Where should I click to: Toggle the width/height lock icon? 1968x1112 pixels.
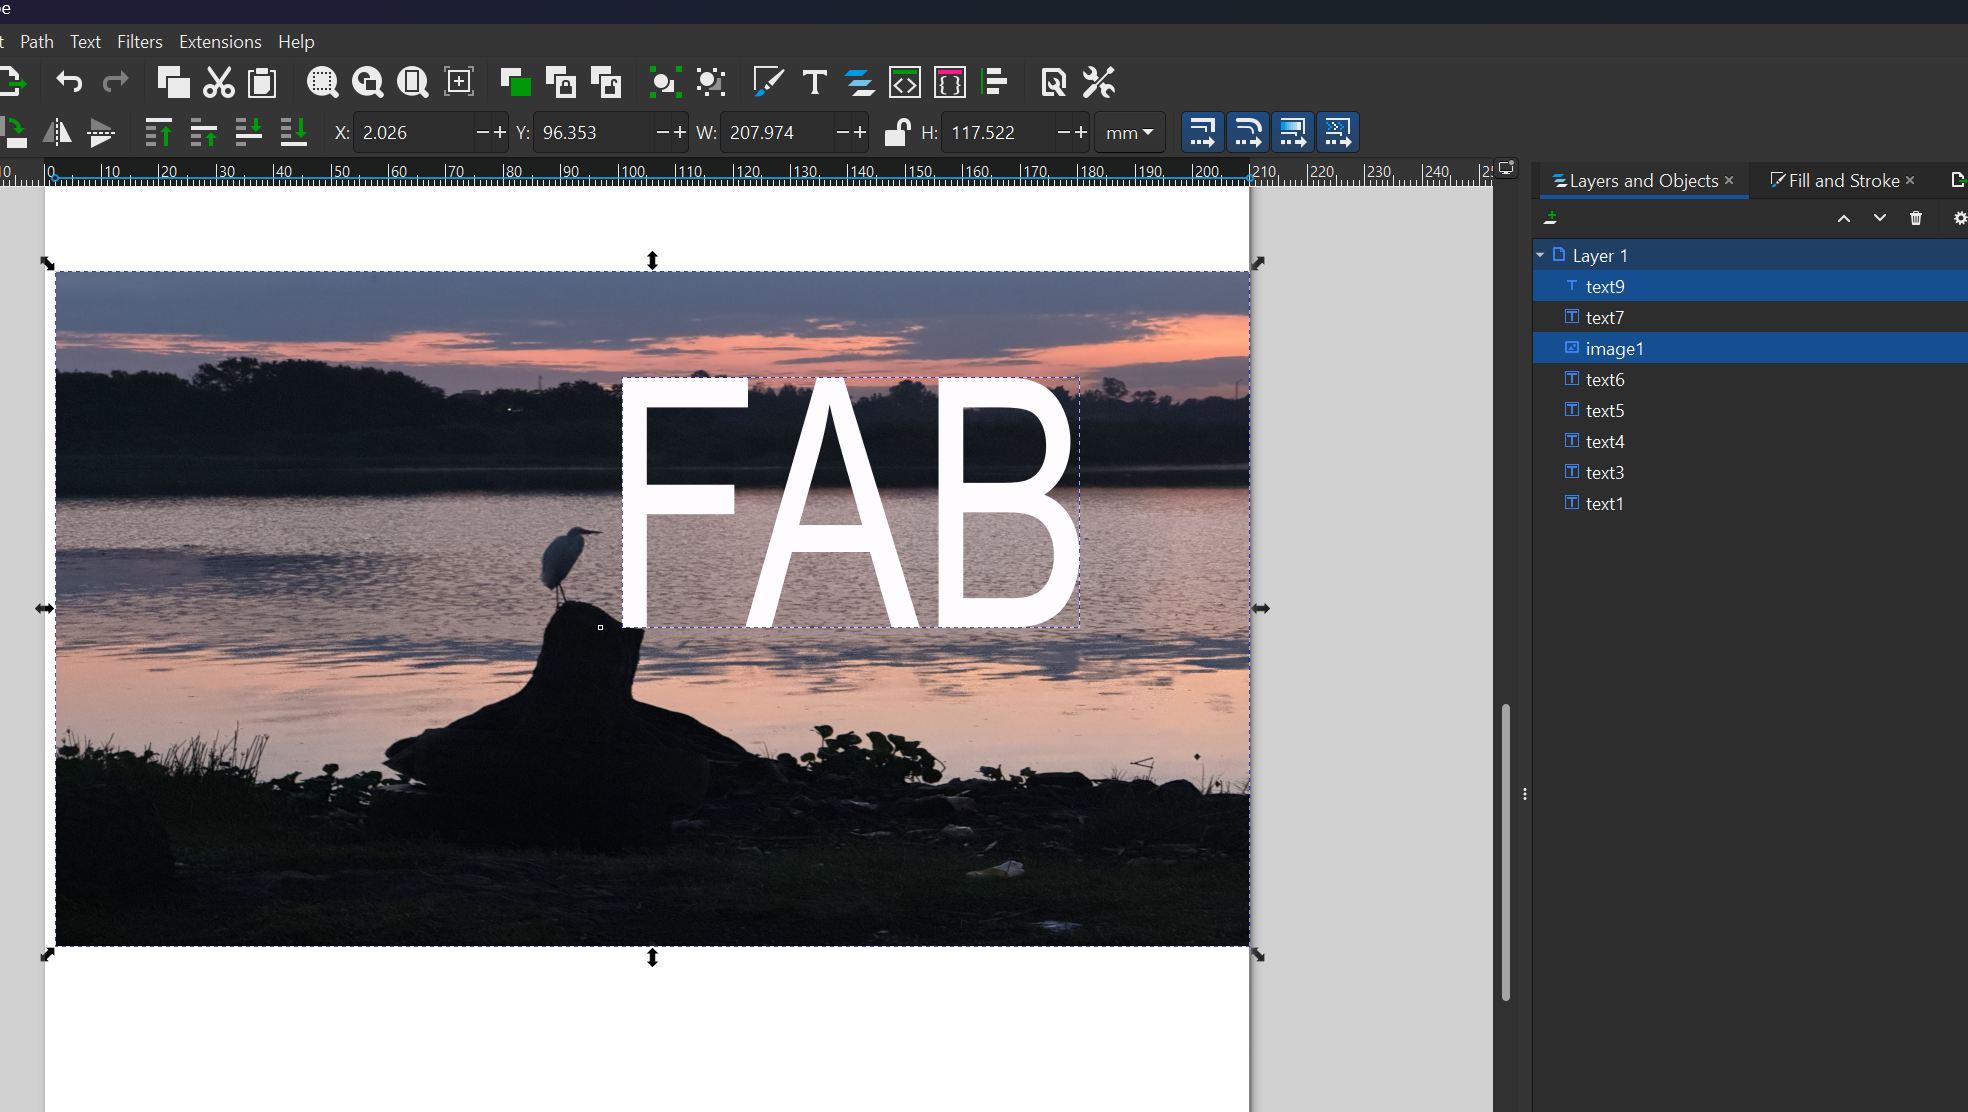(897, 132)
